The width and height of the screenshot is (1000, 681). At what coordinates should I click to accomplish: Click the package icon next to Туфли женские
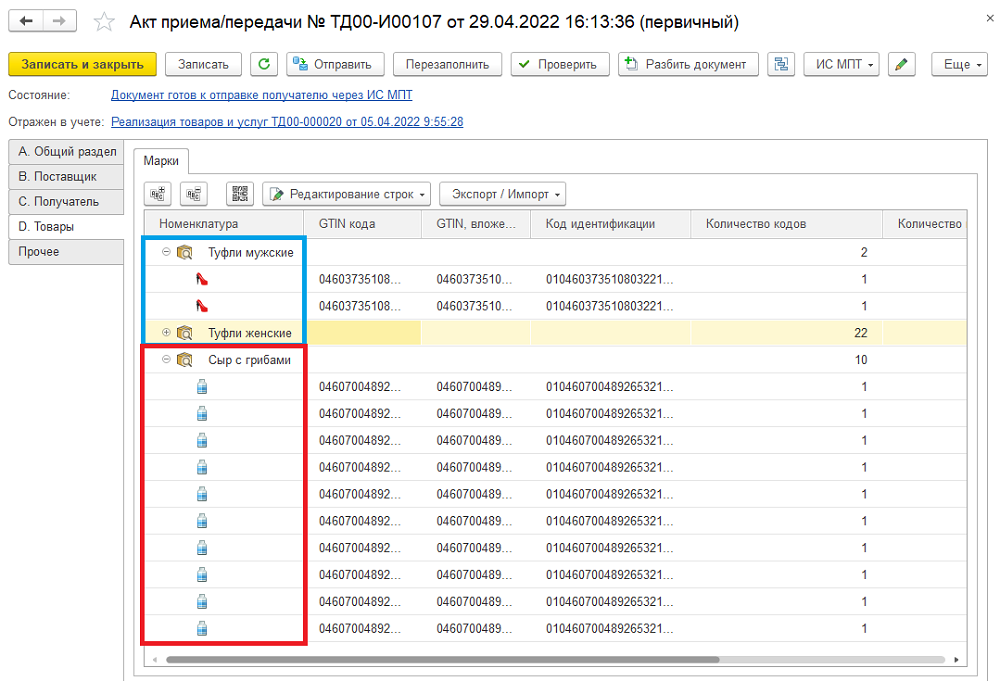pyautogui.click(x=185, y=333)
